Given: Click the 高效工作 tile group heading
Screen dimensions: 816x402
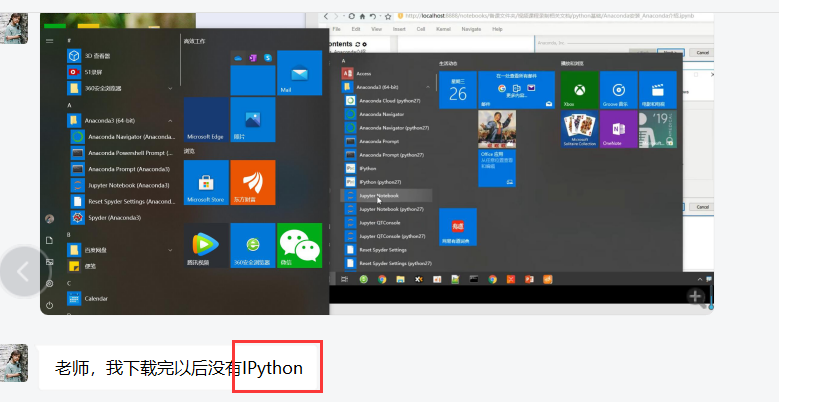Looking at the screenshot, I should pos(194,41).
